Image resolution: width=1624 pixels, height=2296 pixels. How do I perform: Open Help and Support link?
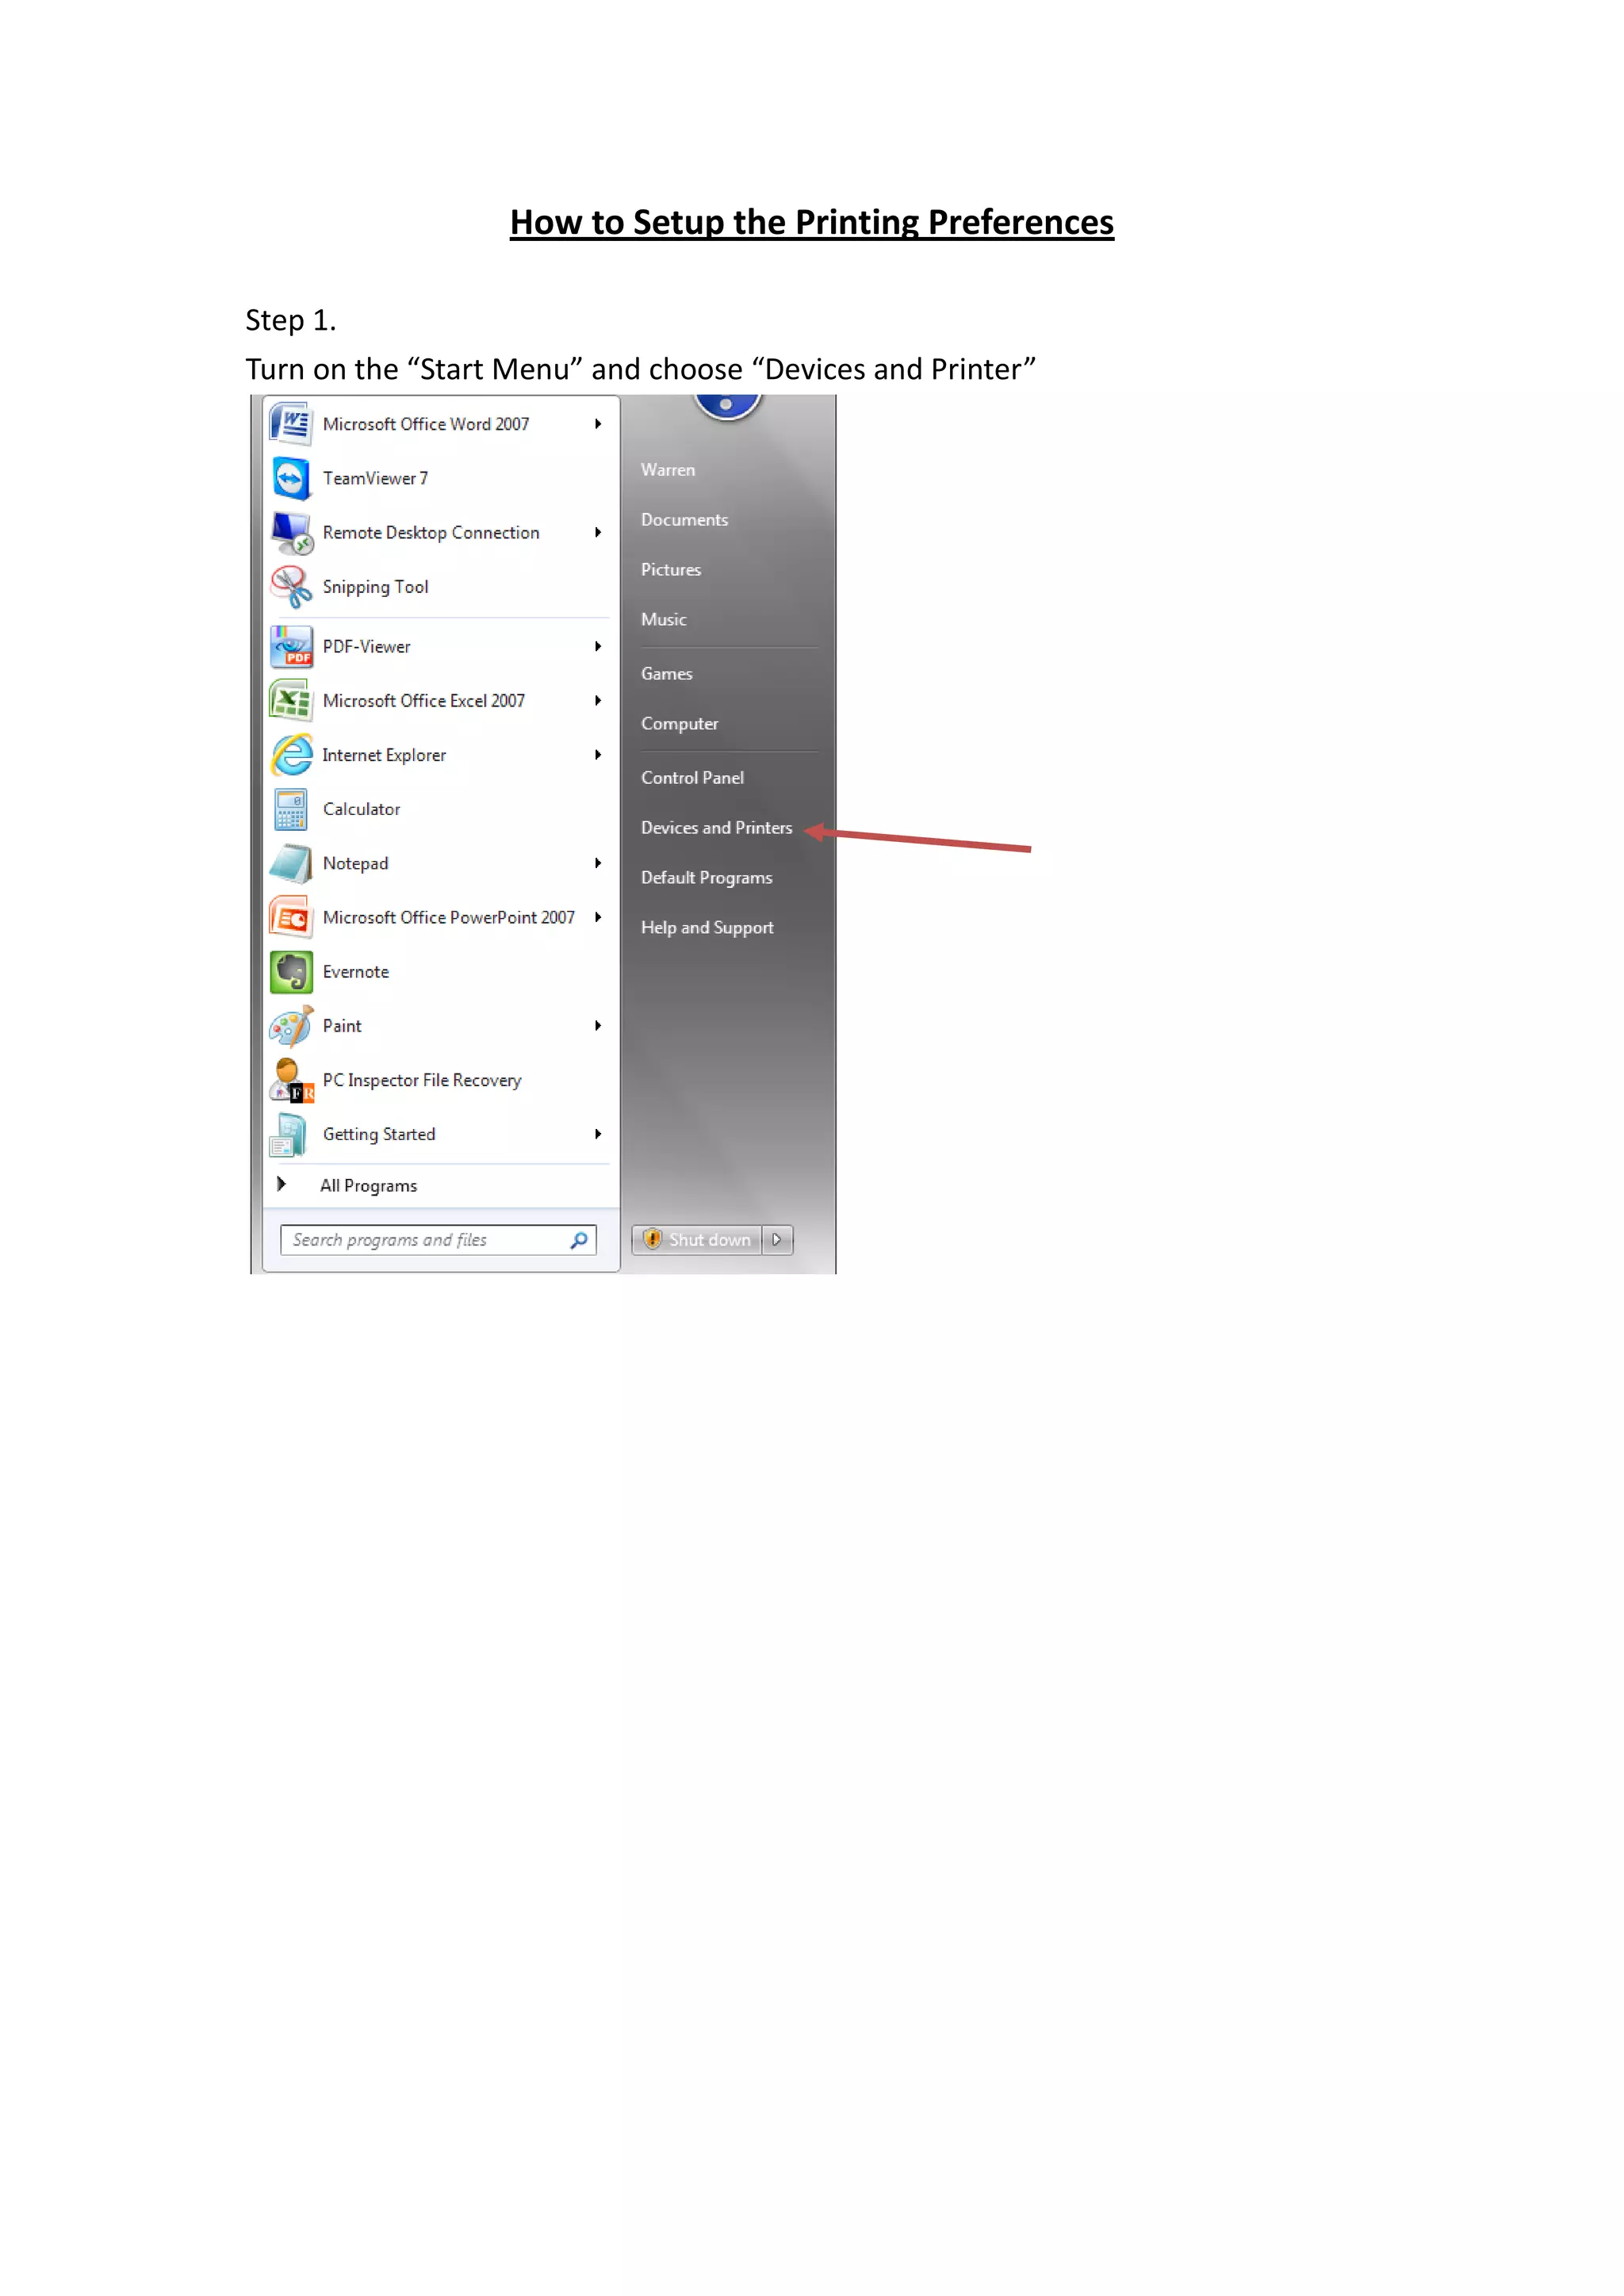[x=707, y=928]
